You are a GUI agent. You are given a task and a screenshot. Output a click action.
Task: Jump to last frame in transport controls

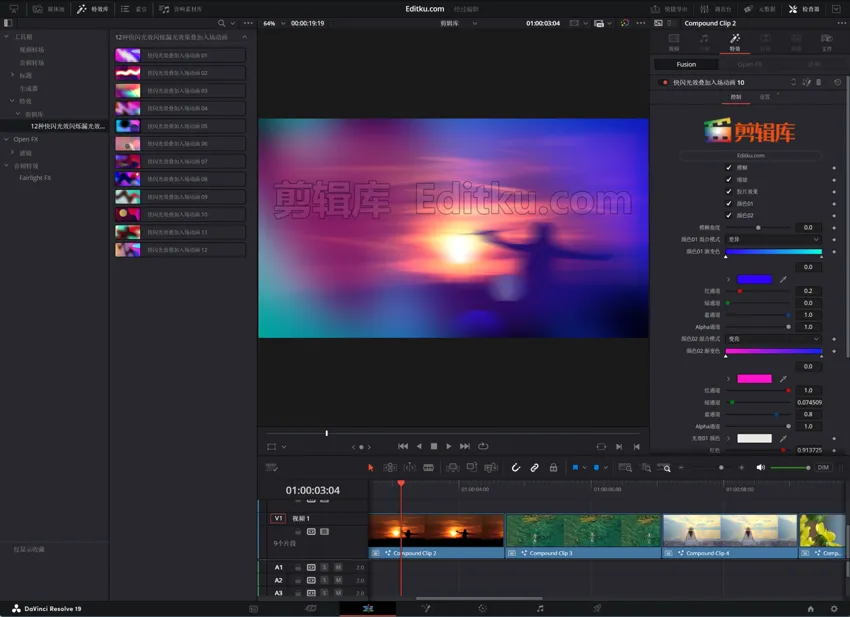click(x=465, y=446)
